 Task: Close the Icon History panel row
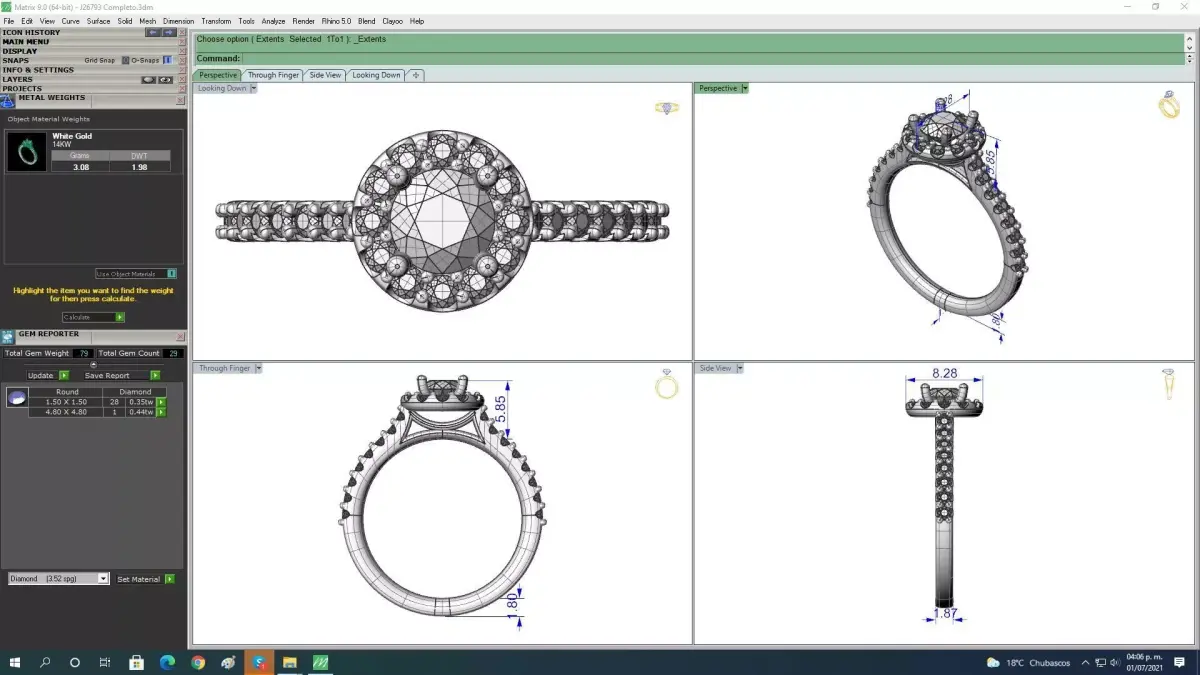[x=182, y=32]
